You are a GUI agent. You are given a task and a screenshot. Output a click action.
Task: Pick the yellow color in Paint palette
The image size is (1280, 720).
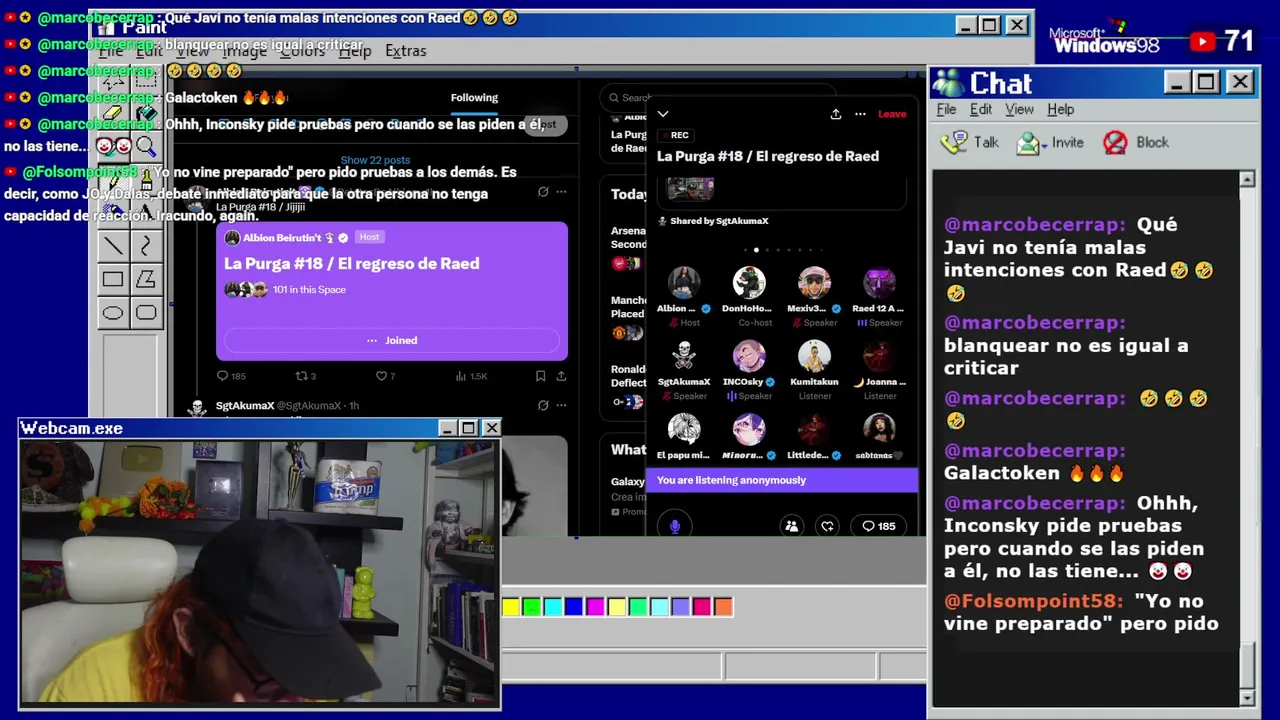(x=510, y=607)
